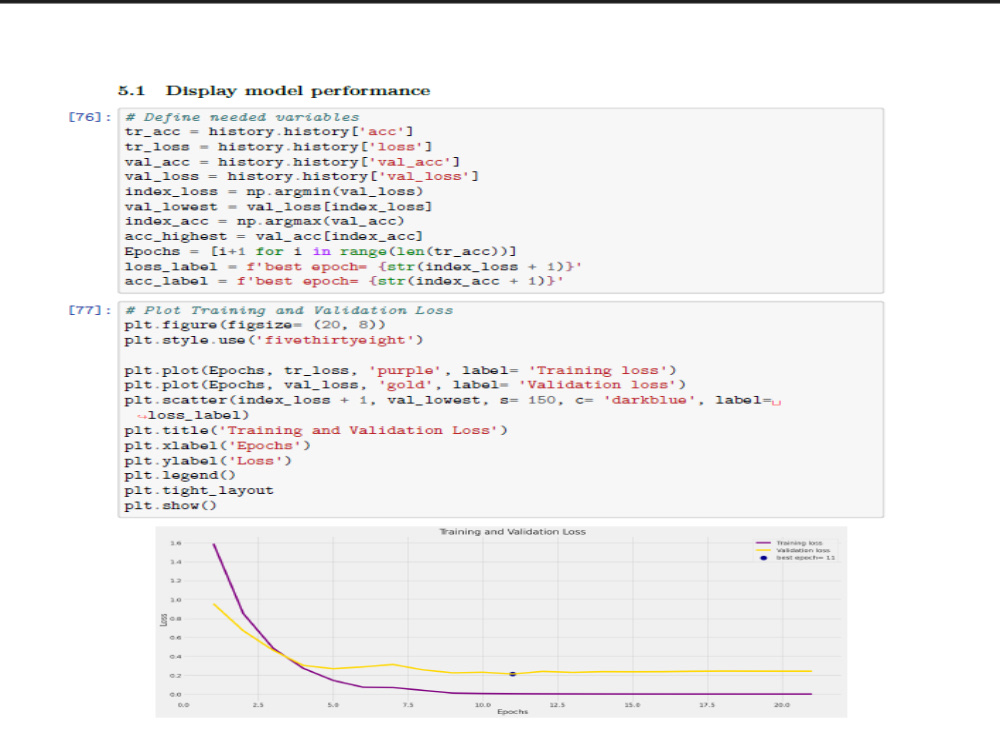Viewport: 1000px width, 750px height.
Task: Click the chart title 'Training and Validation Loss'
Action: click(513, 531)
